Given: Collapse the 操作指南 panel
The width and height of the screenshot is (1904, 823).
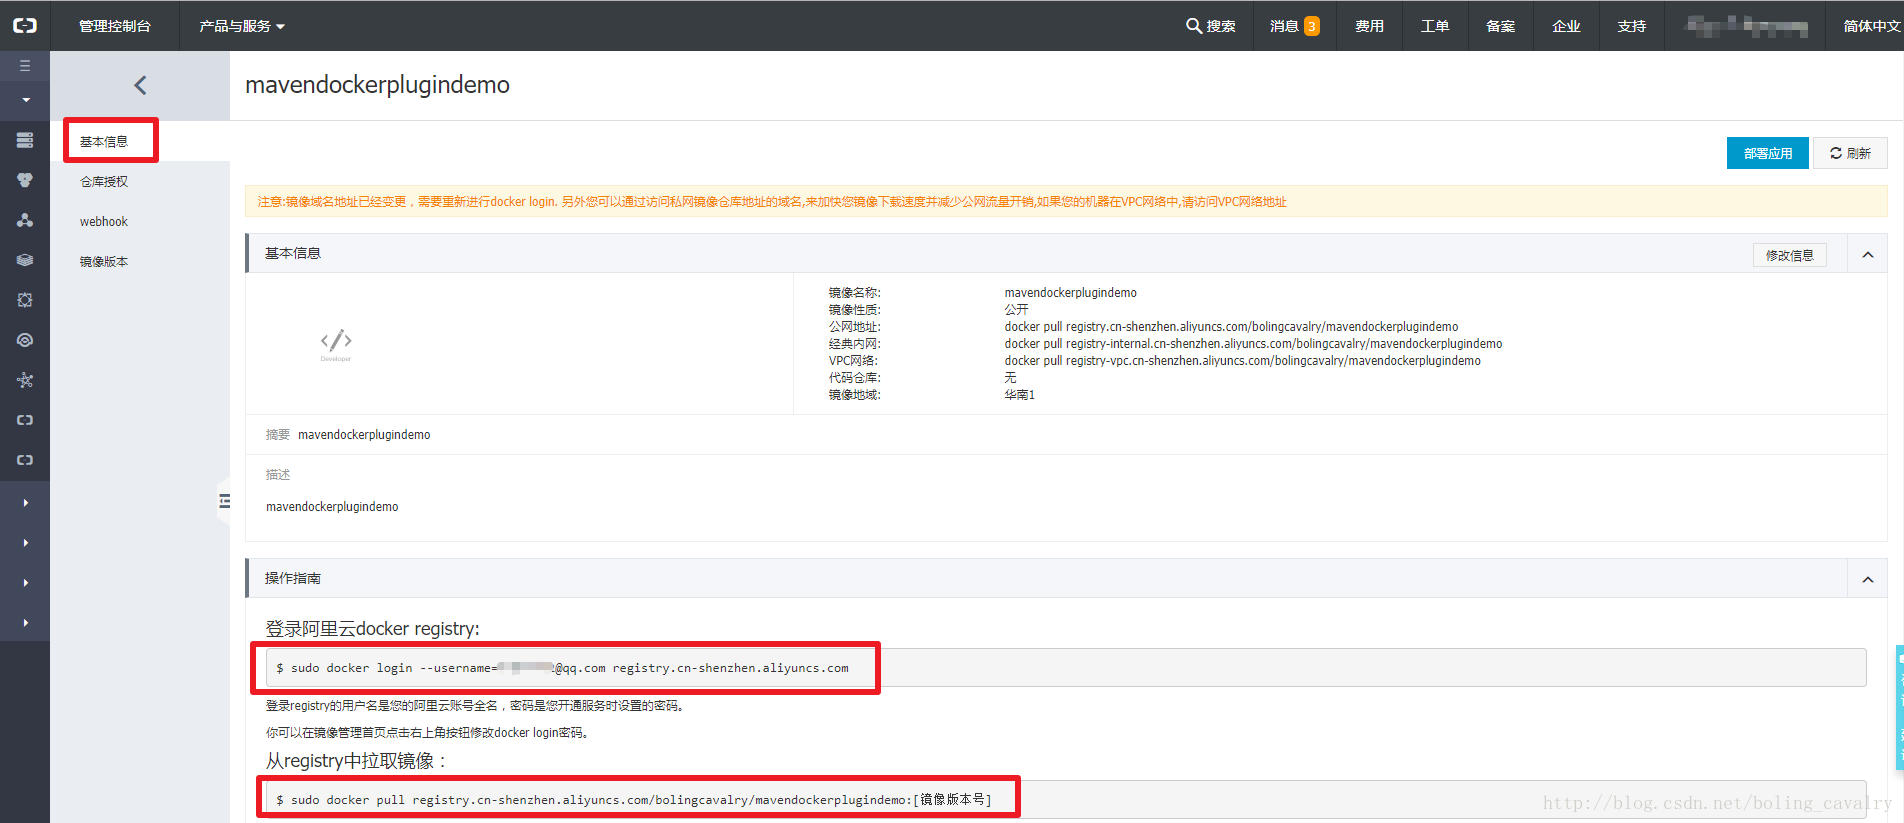Looking at the screenshot, I should click(1867, 580).
